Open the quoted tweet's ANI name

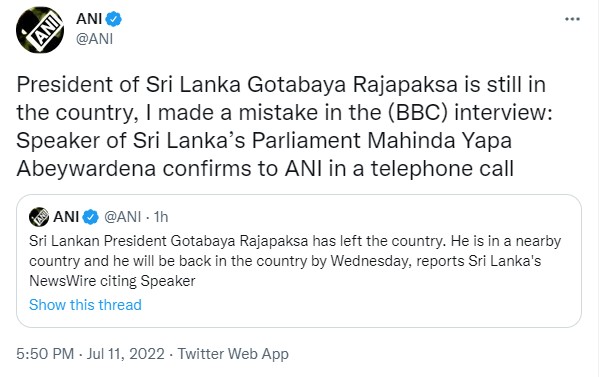point(66,217)
